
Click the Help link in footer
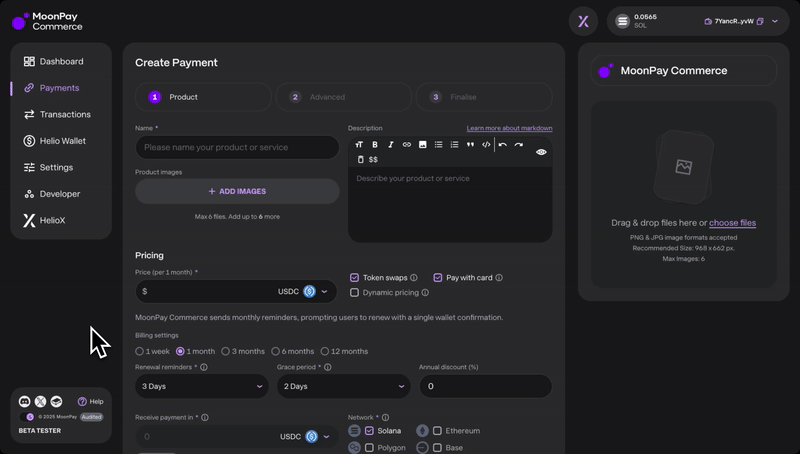91,402
